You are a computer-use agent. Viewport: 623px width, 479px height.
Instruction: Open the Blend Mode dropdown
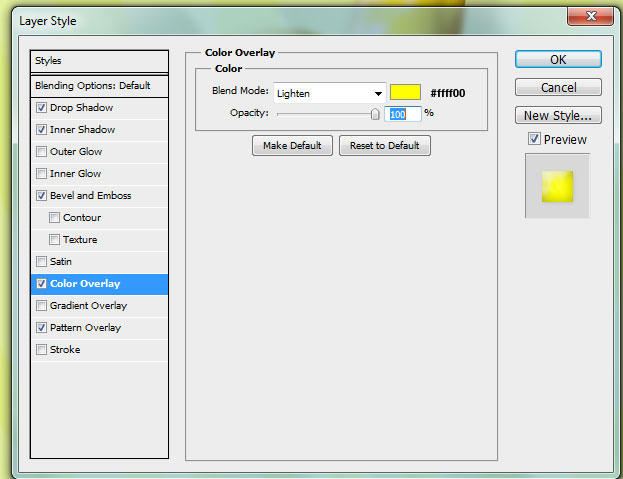(x=329, y=93)
